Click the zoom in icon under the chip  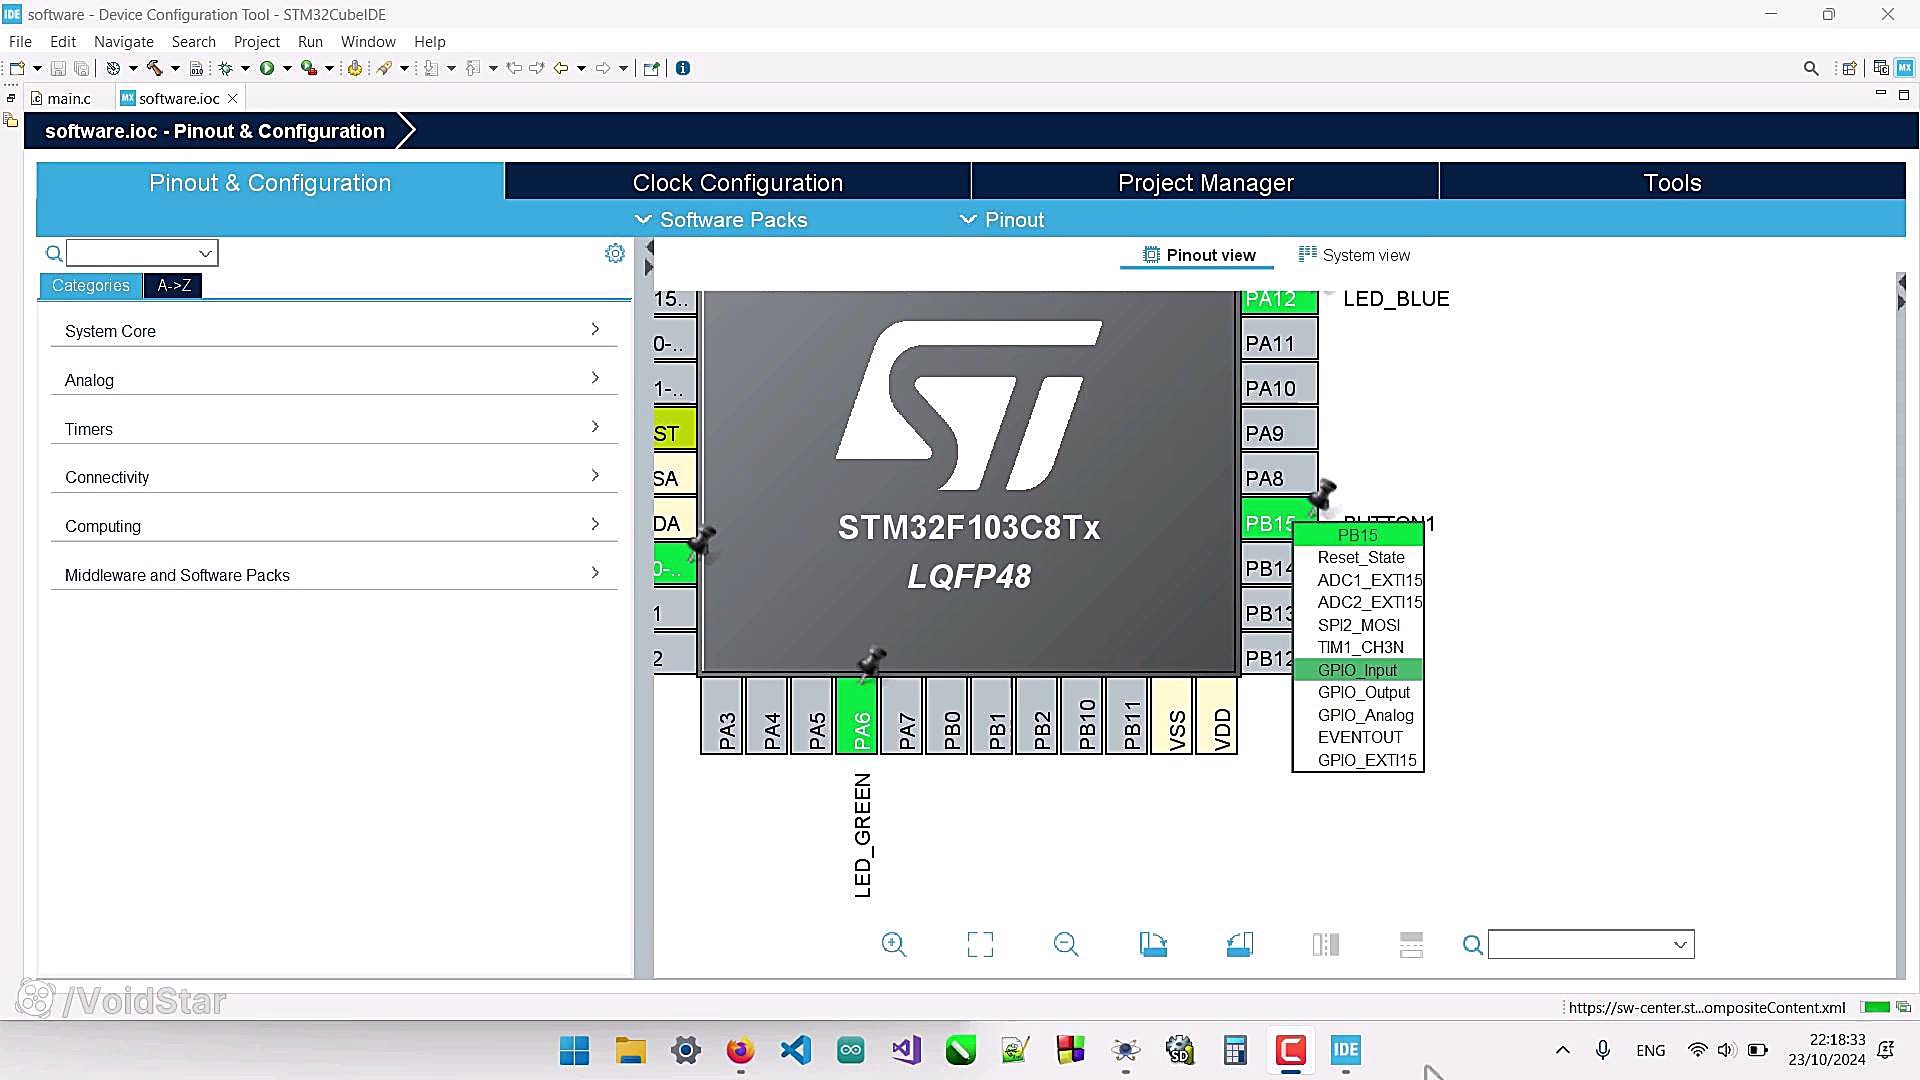coord(893,944)
